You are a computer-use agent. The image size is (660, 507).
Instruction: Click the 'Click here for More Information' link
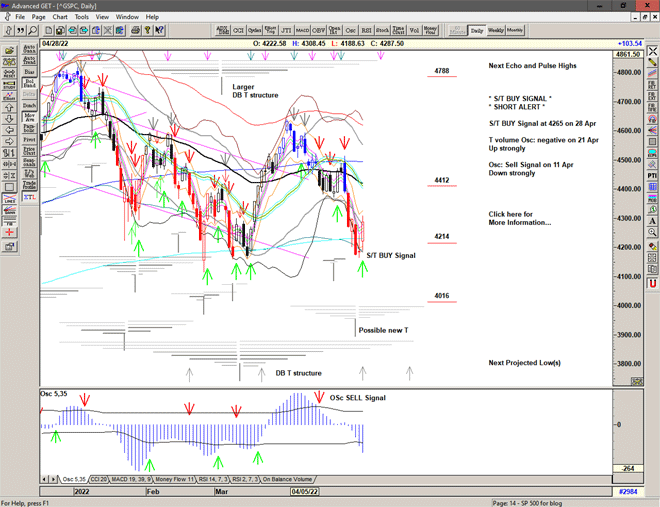(x=519, y=218)
